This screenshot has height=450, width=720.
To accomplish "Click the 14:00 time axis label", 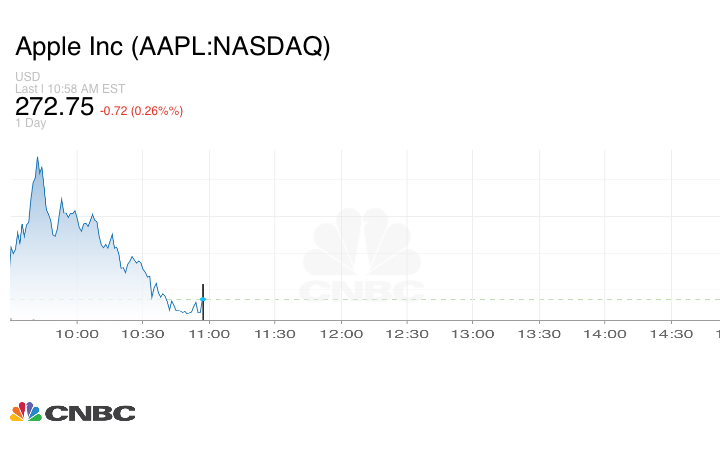I will click(606, 334).
